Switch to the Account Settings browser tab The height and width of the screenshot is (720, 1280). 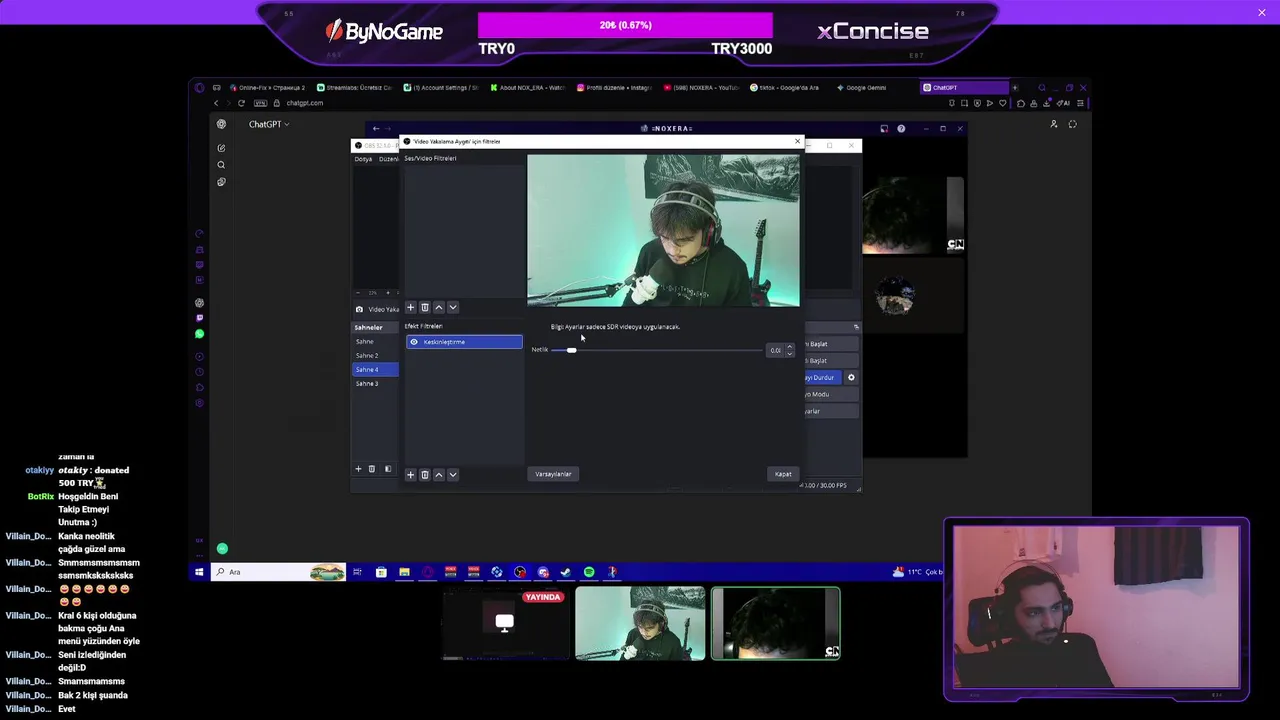[443, 87]
